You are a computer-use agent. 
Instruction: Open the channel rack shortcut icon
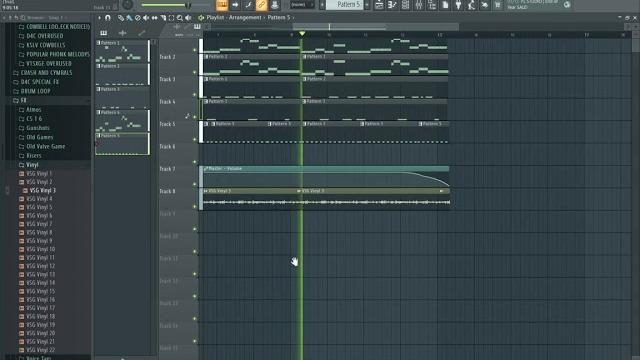[x=405, y=5]
